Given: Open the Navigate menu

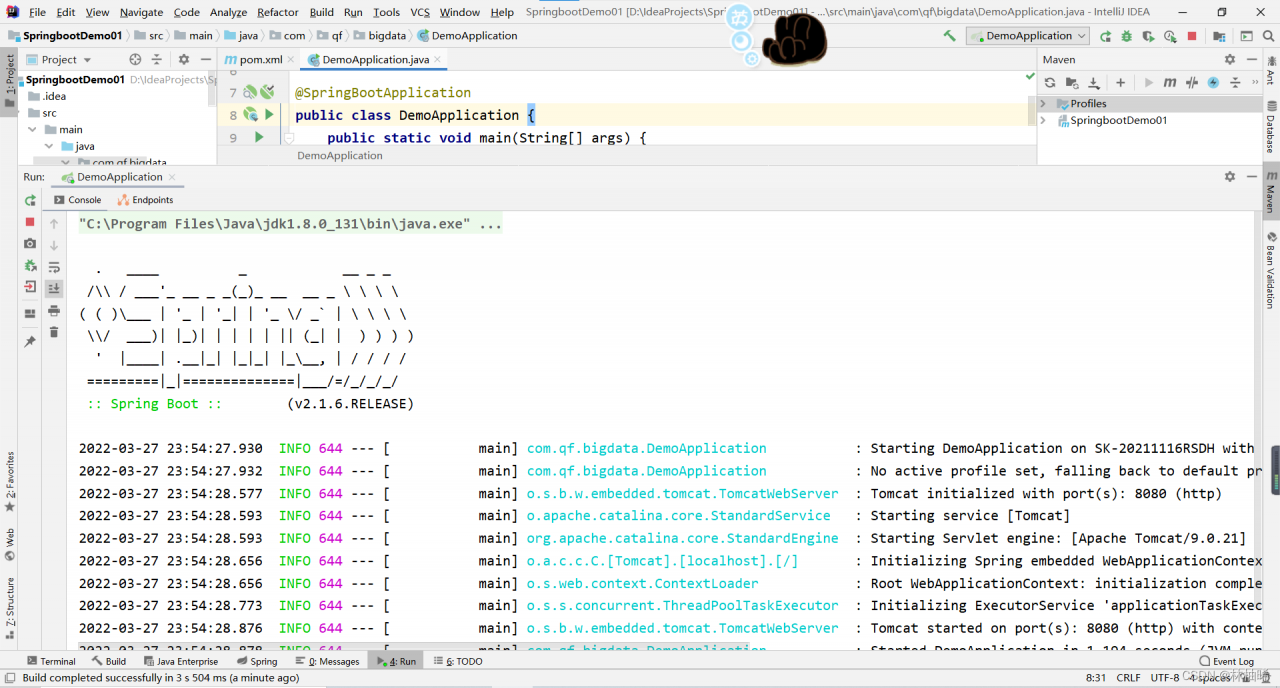Looking at the screenshot, I should [141, 12].
